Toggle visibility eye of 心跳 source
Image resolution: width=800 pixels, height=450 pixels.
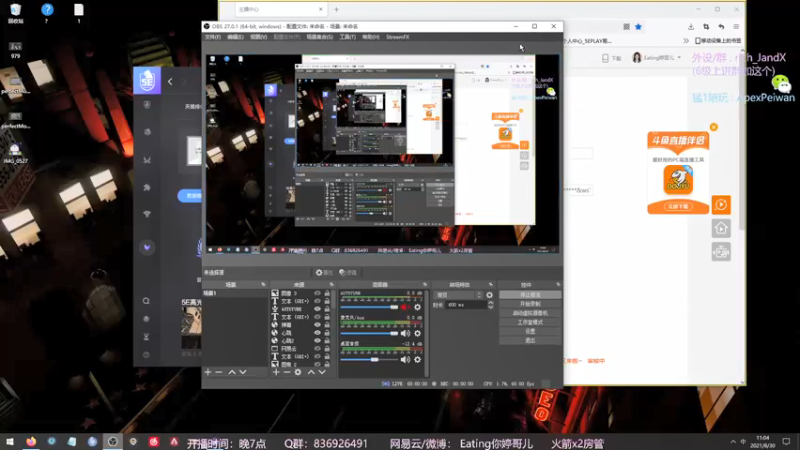pyautogui.click(x=317, y=333)
